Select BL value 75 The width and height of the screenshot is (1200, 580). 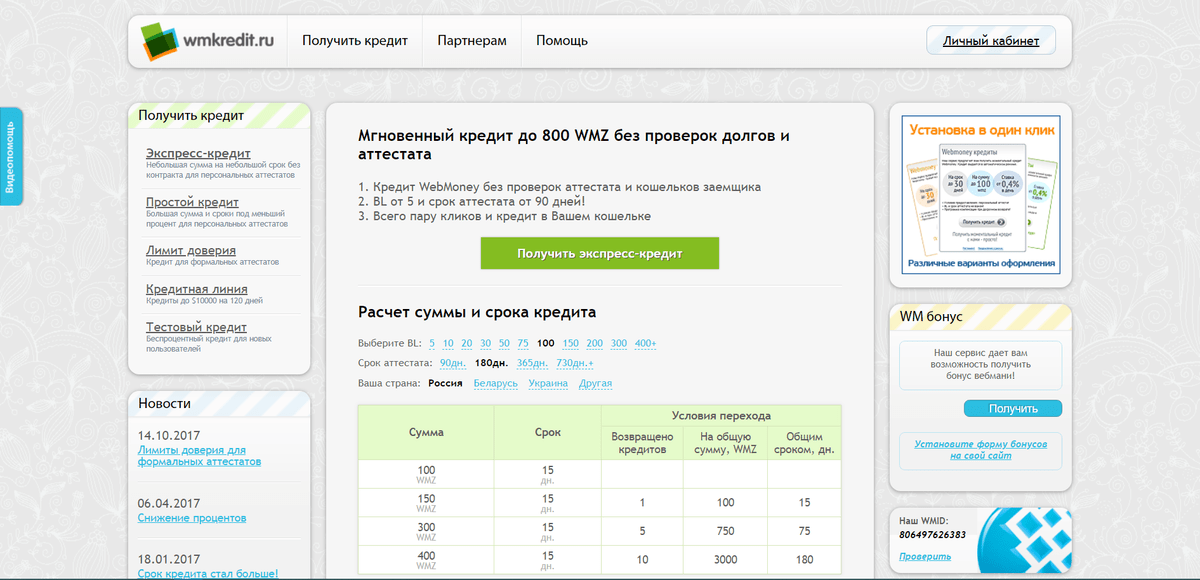coord(523,343)
